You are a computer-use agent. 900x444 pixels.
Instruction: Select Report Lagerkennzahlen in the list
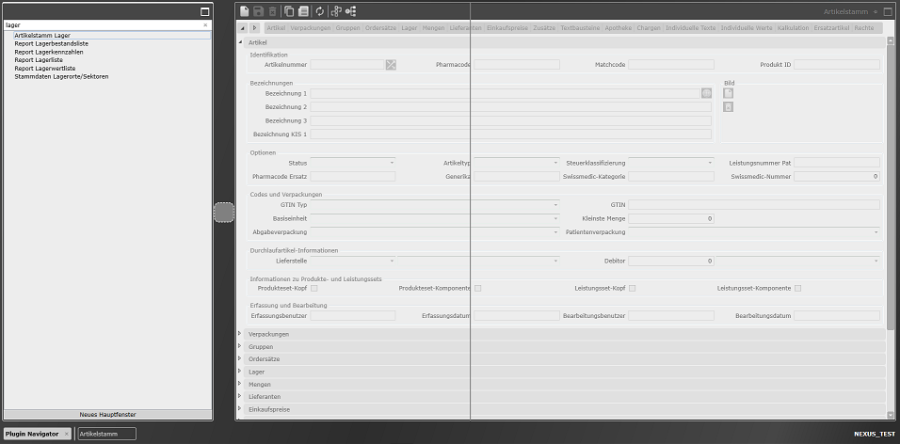49,52
